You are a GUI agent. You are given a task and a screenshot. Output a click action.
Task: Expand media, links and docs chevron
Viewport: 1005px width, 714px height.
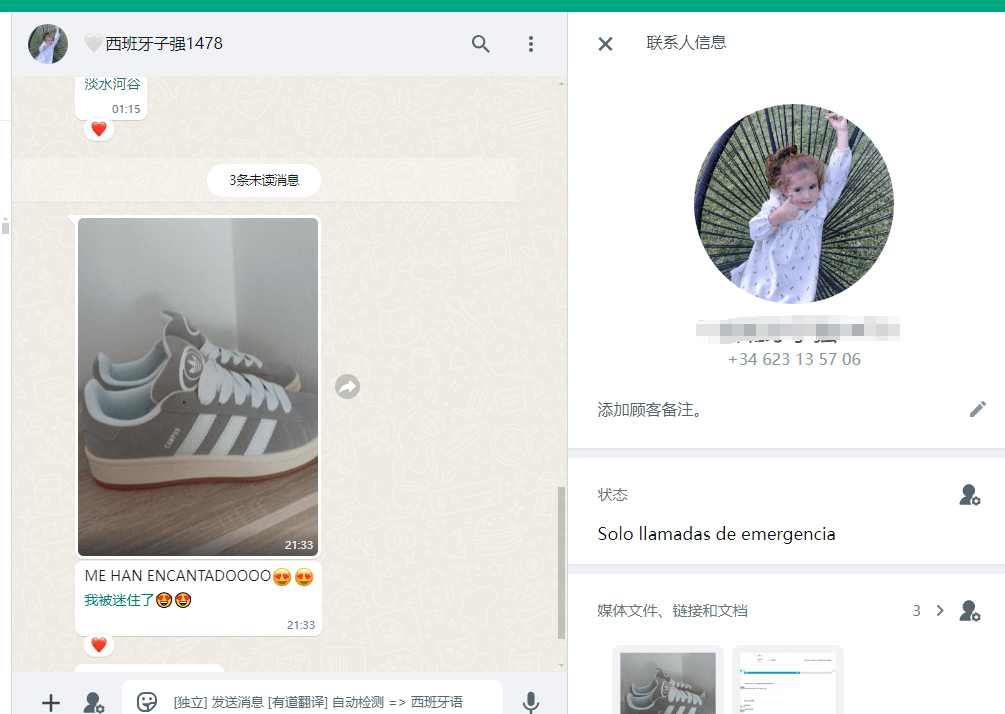(940, 611)
